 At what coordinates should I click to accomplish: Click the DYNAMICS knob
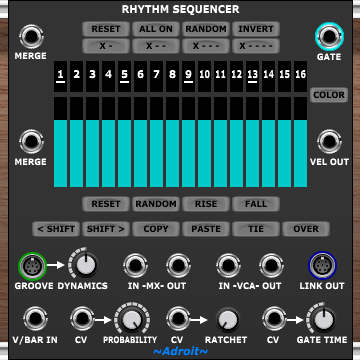pos(86,264)
